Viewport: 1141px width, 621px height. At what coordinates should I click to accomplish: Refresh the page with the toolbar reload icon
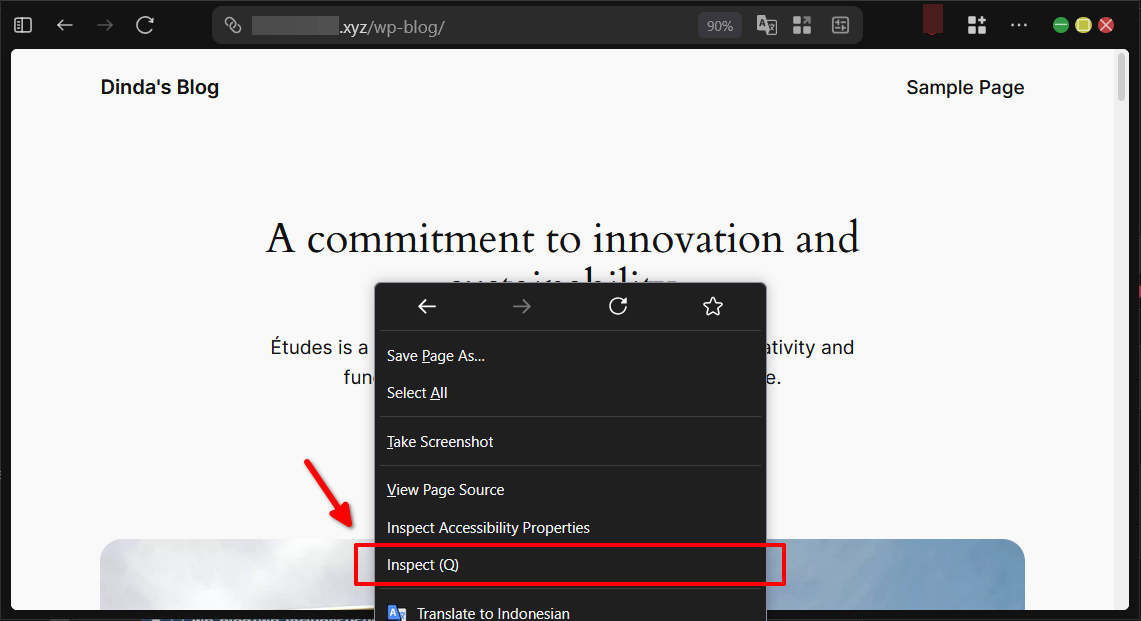(144, 24)
